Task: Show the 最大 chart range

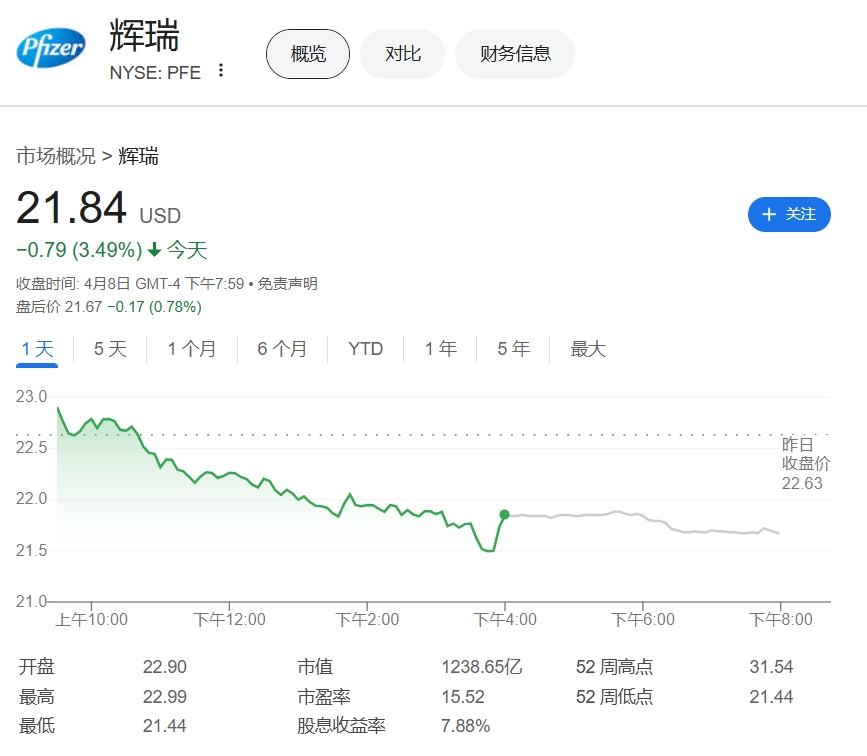Action: (588, 349)
